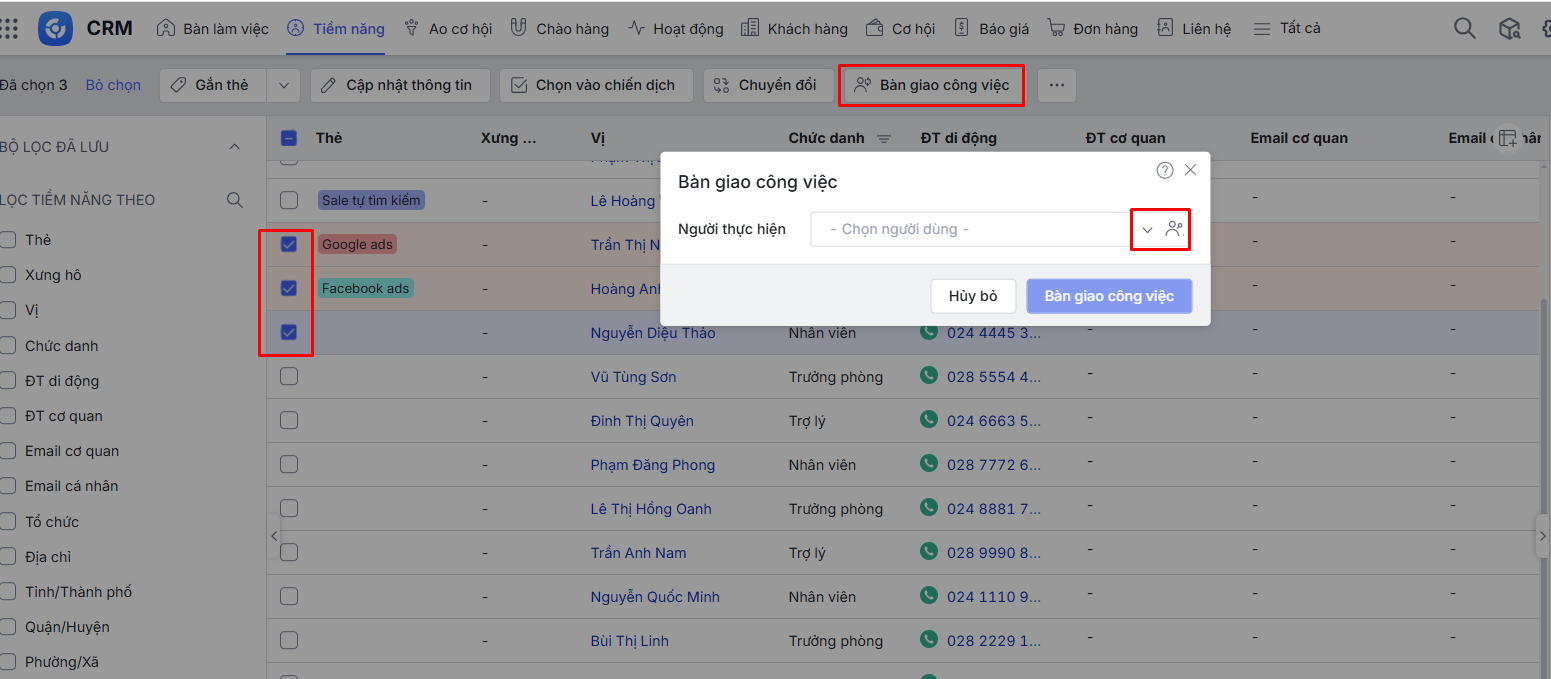Image resolution: width=1551 pixels, height=679 pixels.
Task: Open the Báo giá tab
Action: click(x=991, y=29)
